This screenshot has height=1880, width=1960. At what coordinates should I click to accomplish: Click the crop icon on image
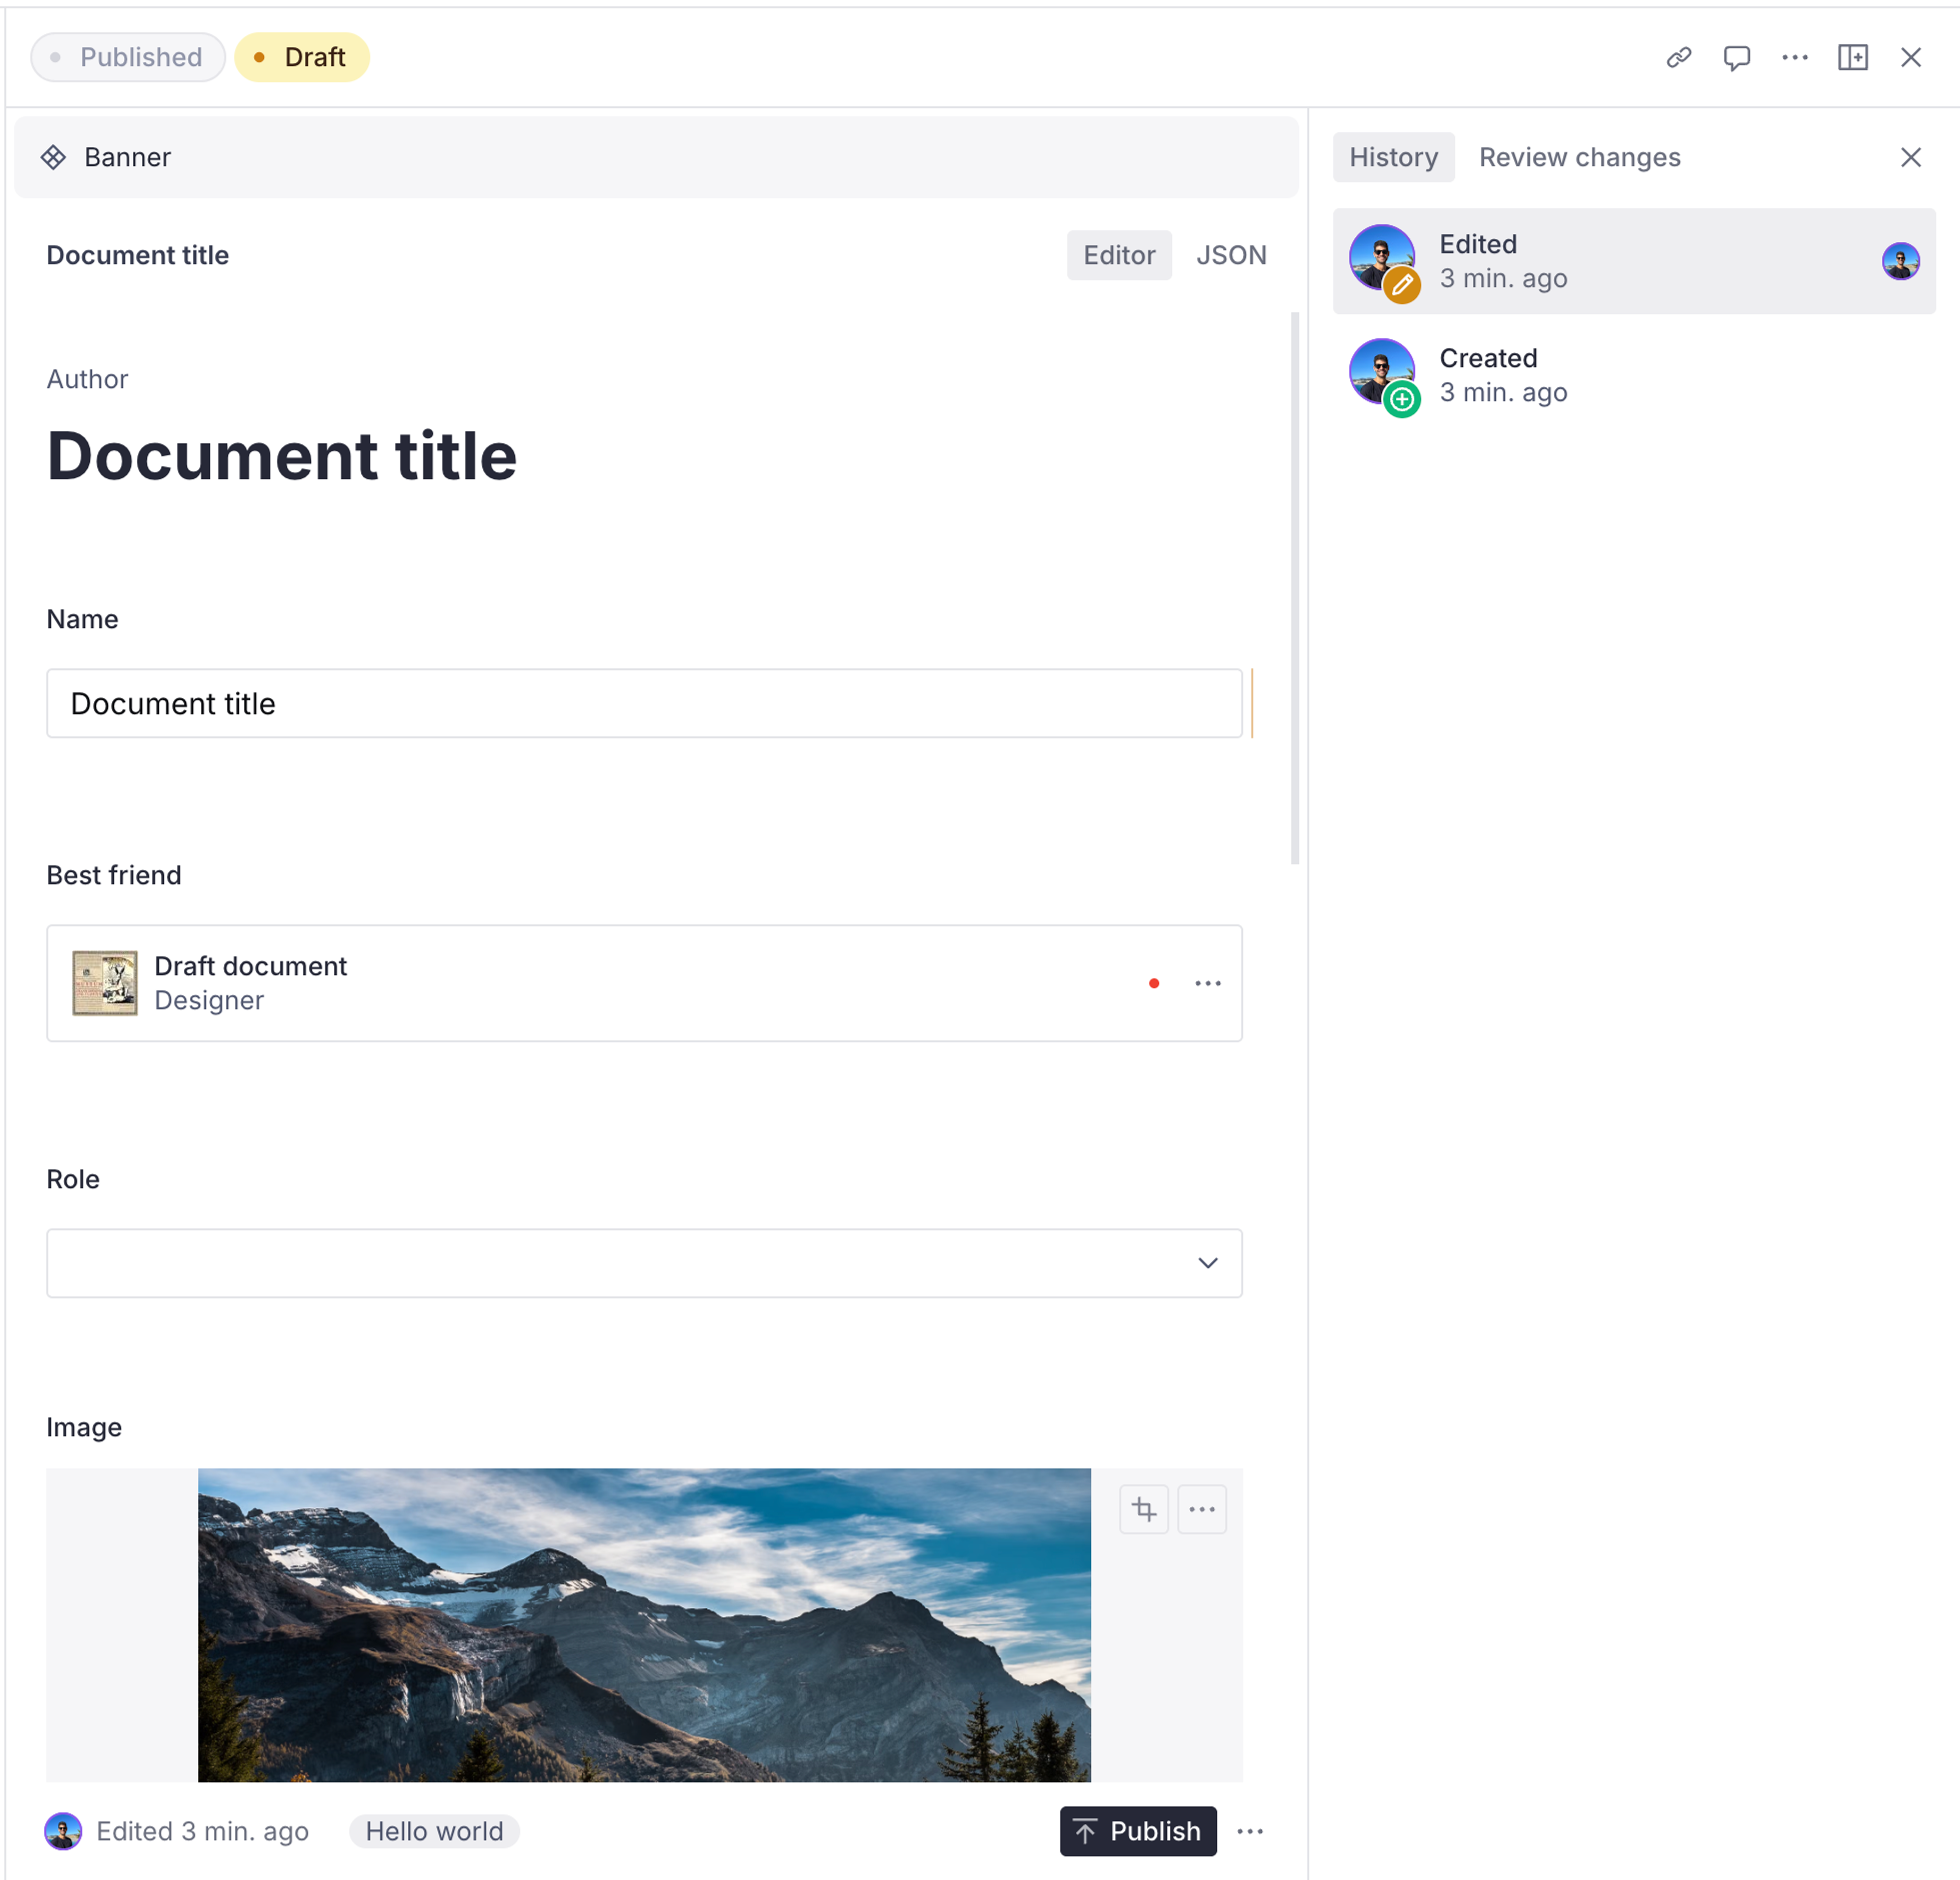pyautogui.click(x=1143, y=1509)
